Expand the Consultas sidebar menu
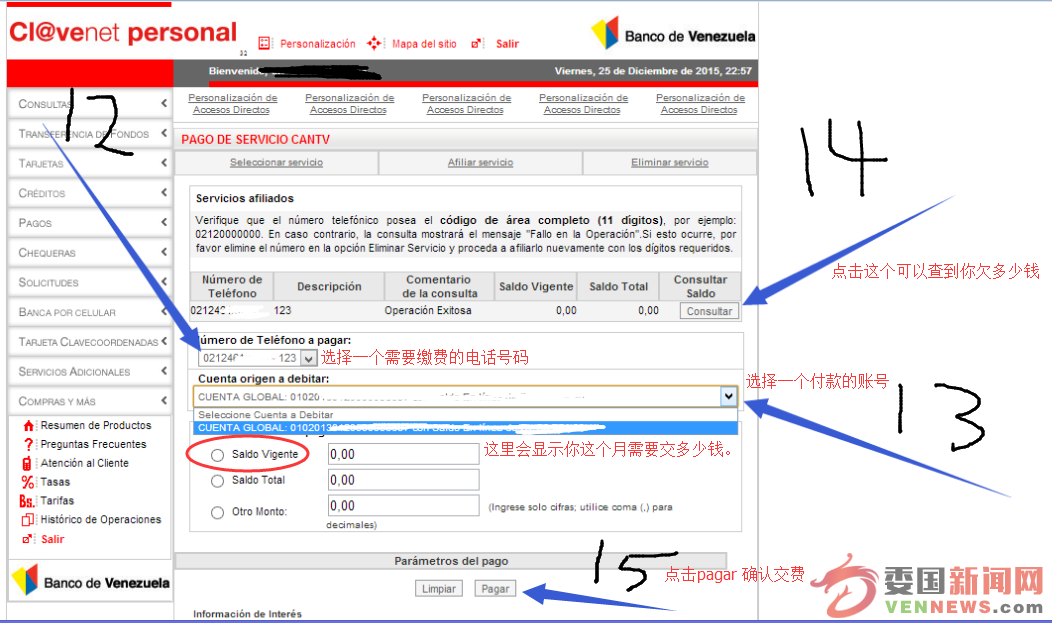This screenshot has width=1052, height=623. 90,104
